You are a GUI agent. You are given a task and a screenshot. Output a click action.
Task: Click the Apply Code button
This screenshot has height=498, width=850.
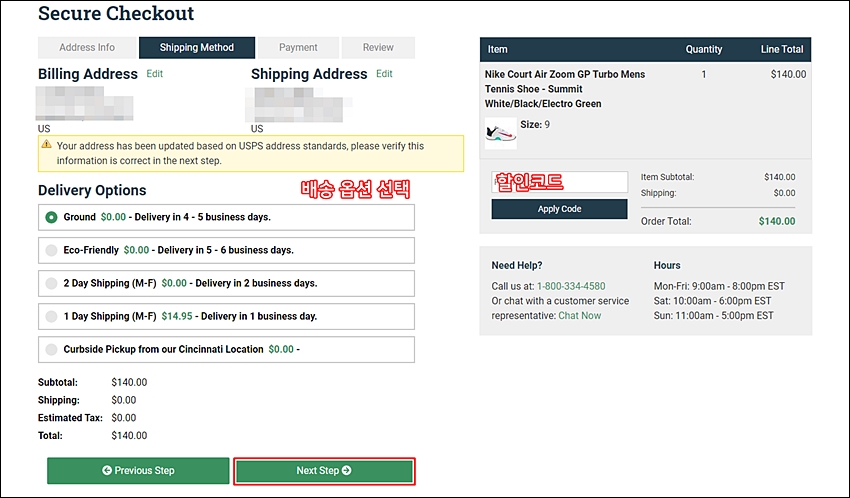click(x=559, y=209)
